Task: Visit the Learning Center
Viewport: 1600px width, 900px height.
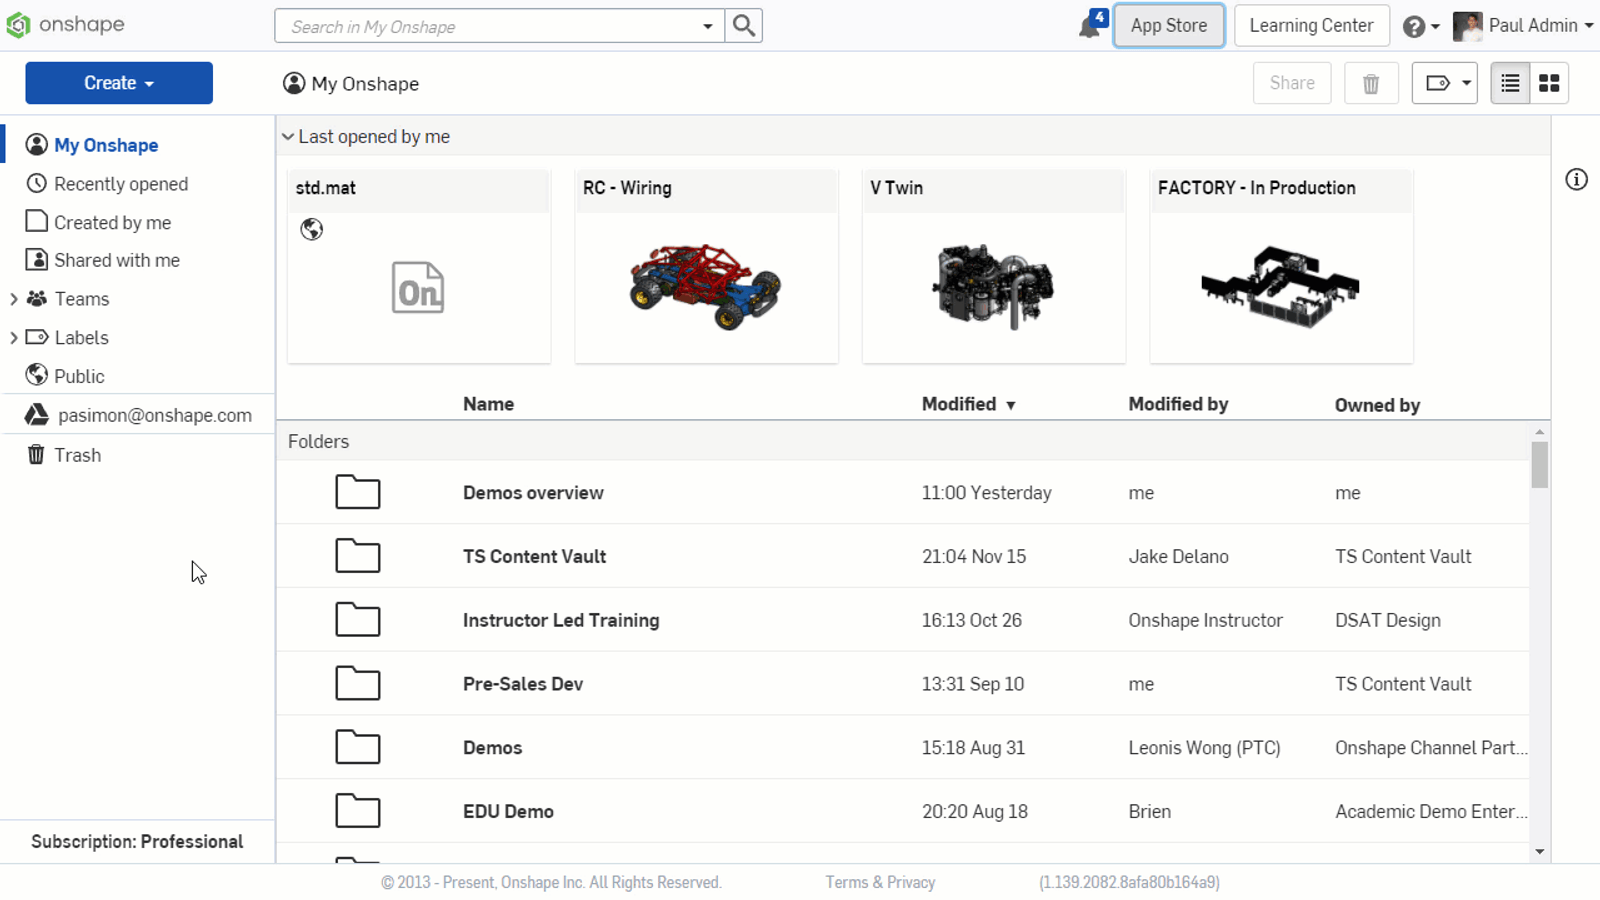Action: tap(1311, 25)
